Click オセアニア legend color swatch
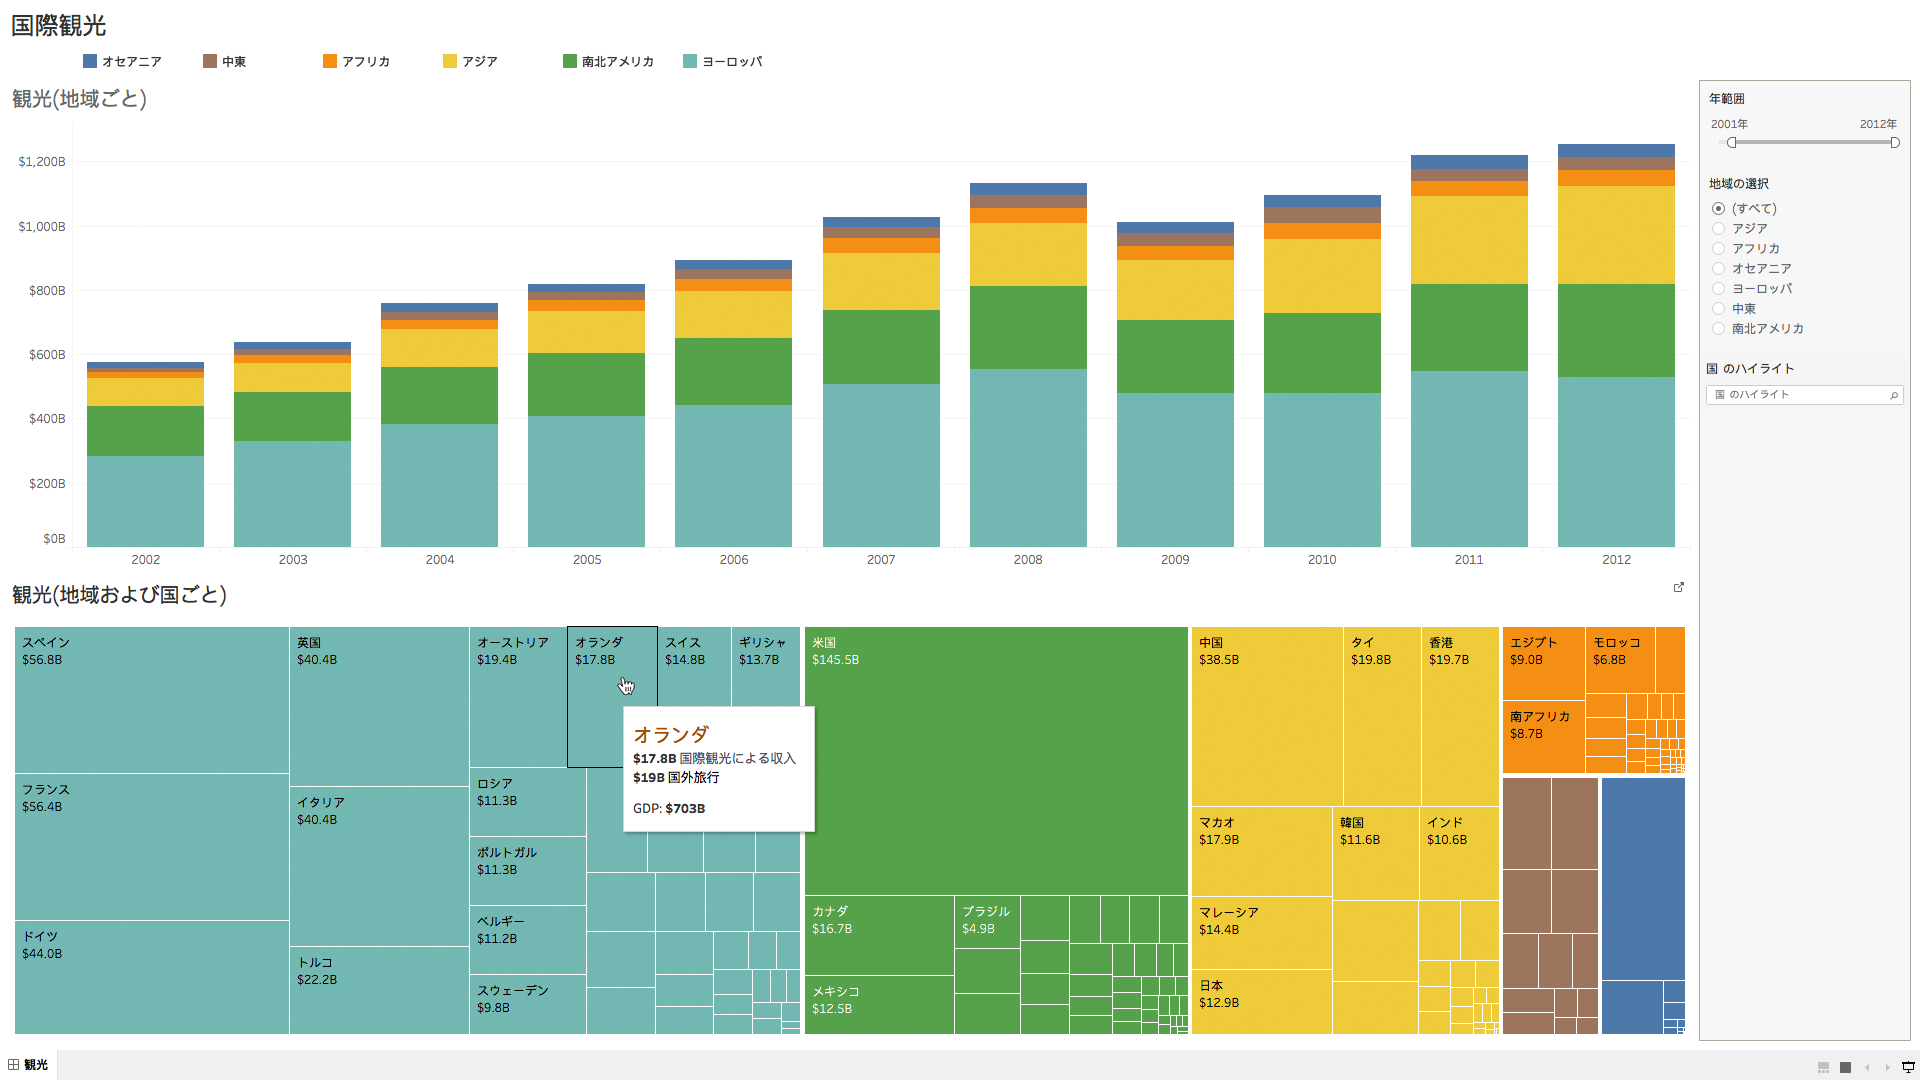Screen dimensions: 1920x1080 click(90, 61)
